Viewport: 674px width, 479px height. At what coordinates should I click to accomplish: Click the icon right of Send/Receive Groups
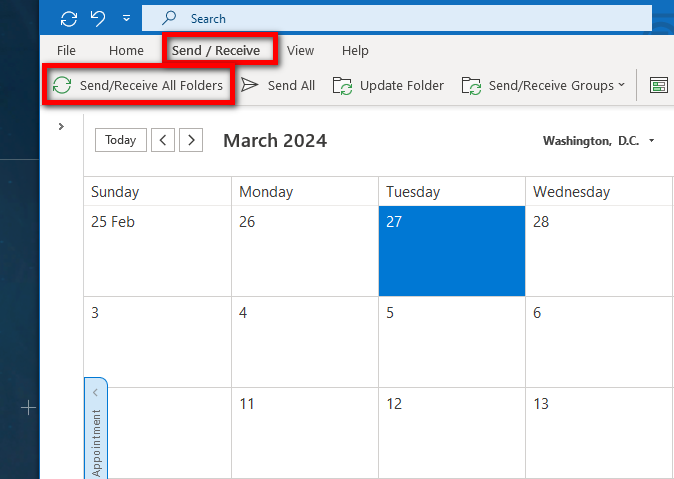pos(659,86)
